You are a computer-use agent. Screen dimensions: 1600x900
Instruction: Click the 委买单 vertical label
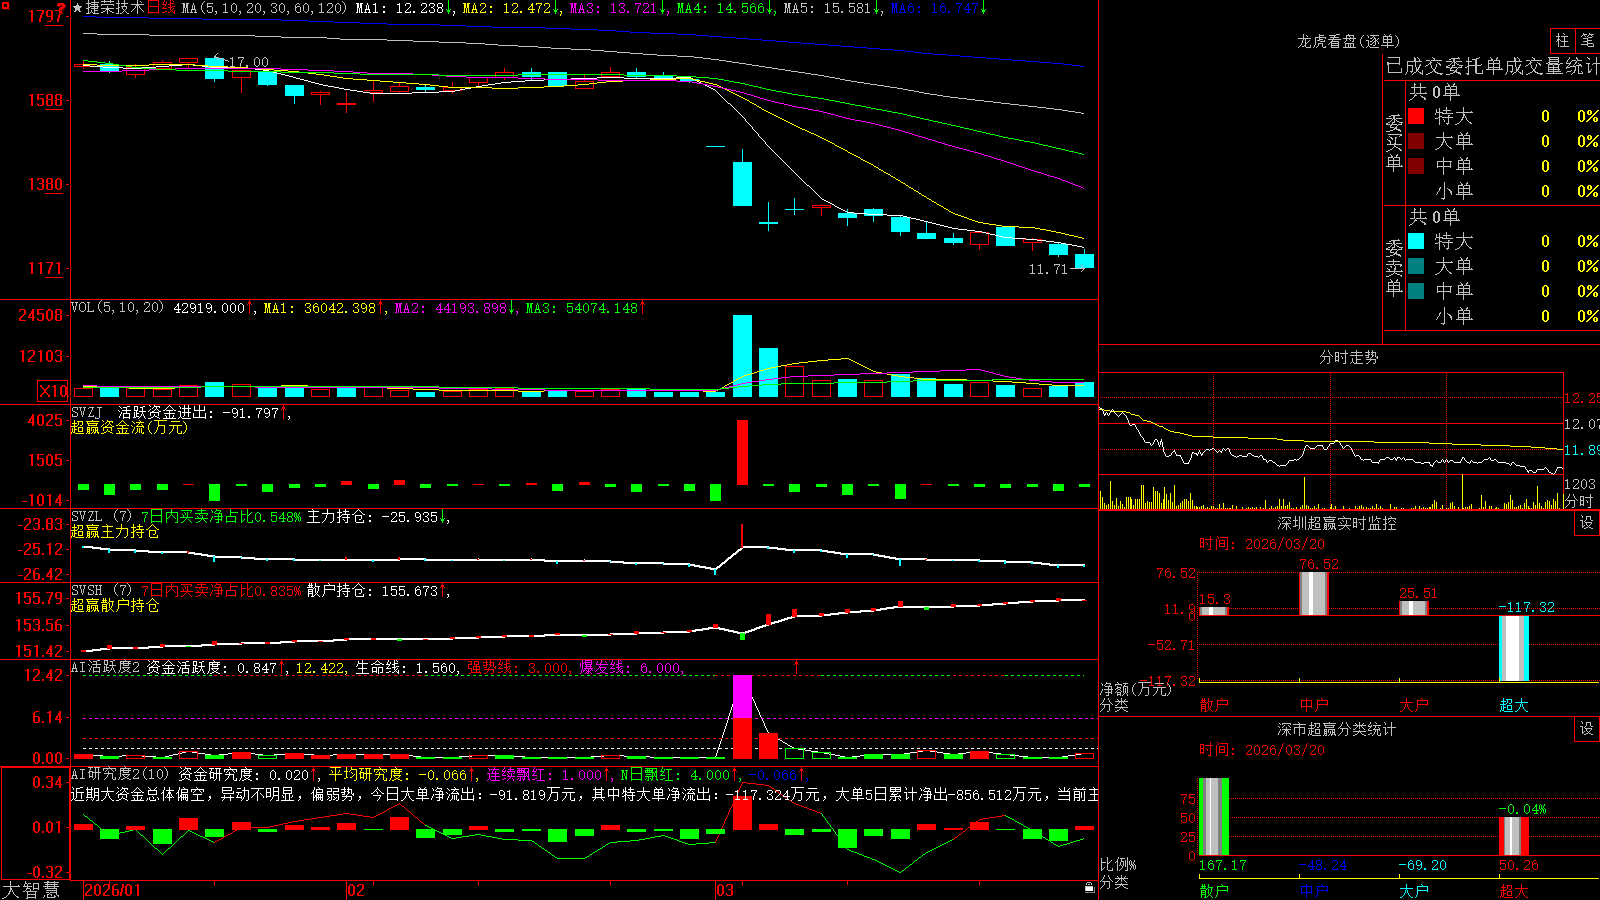(x=1394, y=142)
